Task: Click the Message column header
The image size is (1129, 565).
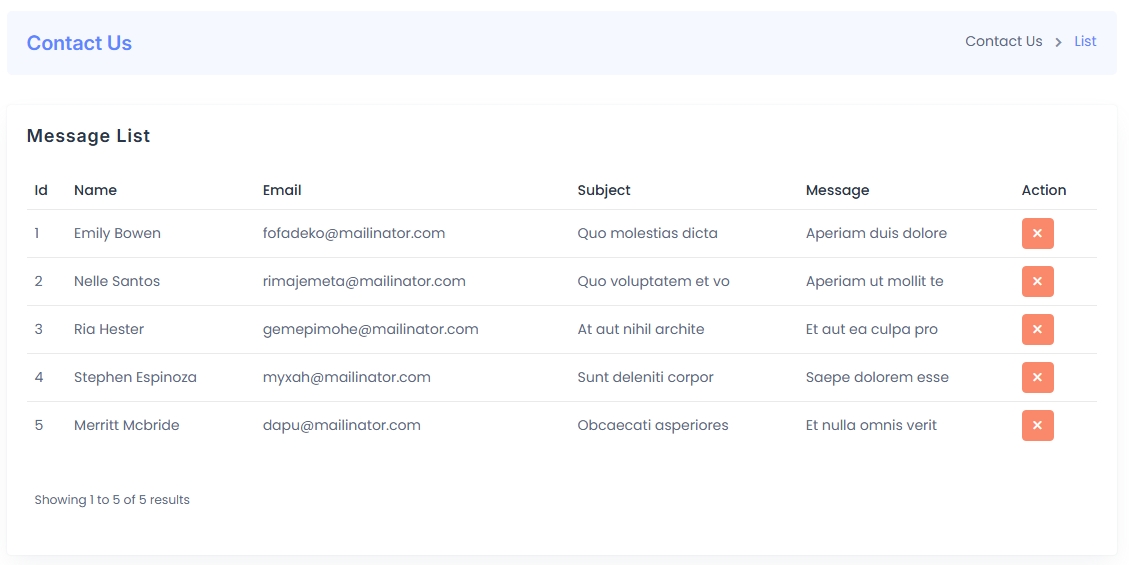Action: [837, 190]
